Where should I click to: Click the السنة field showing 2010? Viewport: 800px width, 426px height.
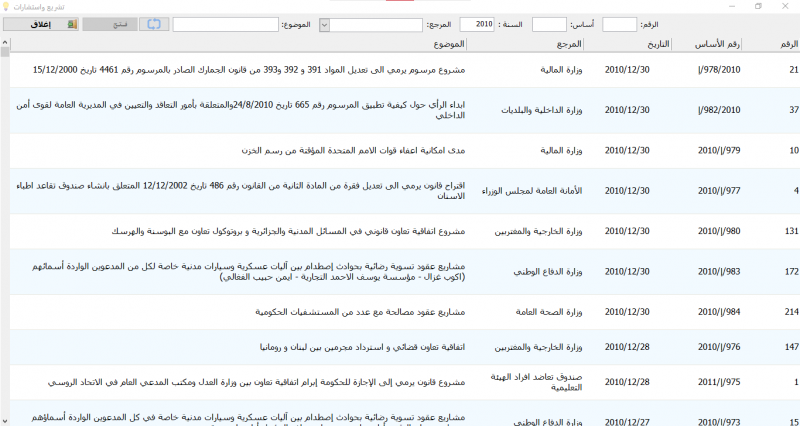click(477, 24)
